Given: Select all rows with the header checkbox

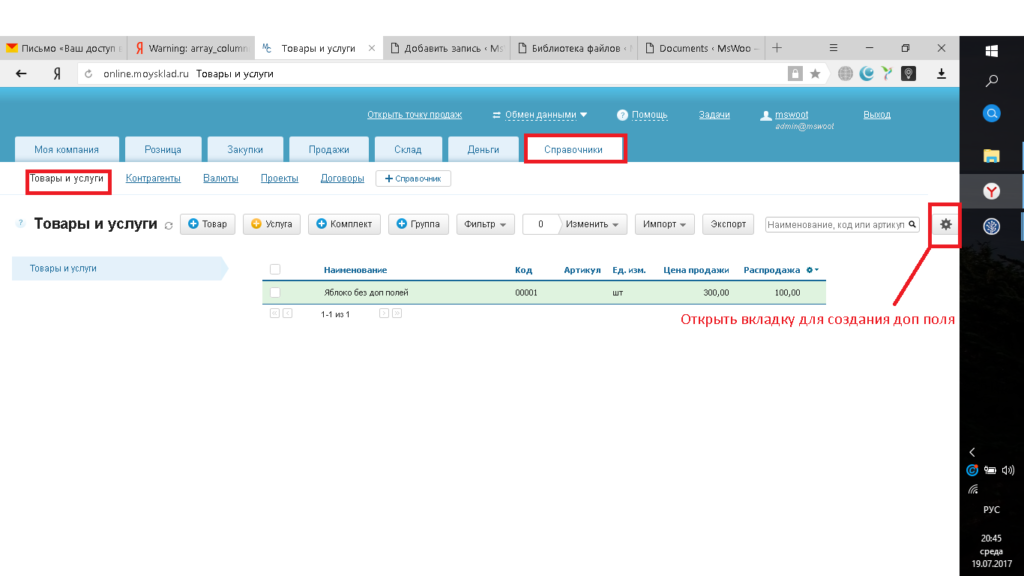Looking at the screenshot, I should tap(275, 269).
